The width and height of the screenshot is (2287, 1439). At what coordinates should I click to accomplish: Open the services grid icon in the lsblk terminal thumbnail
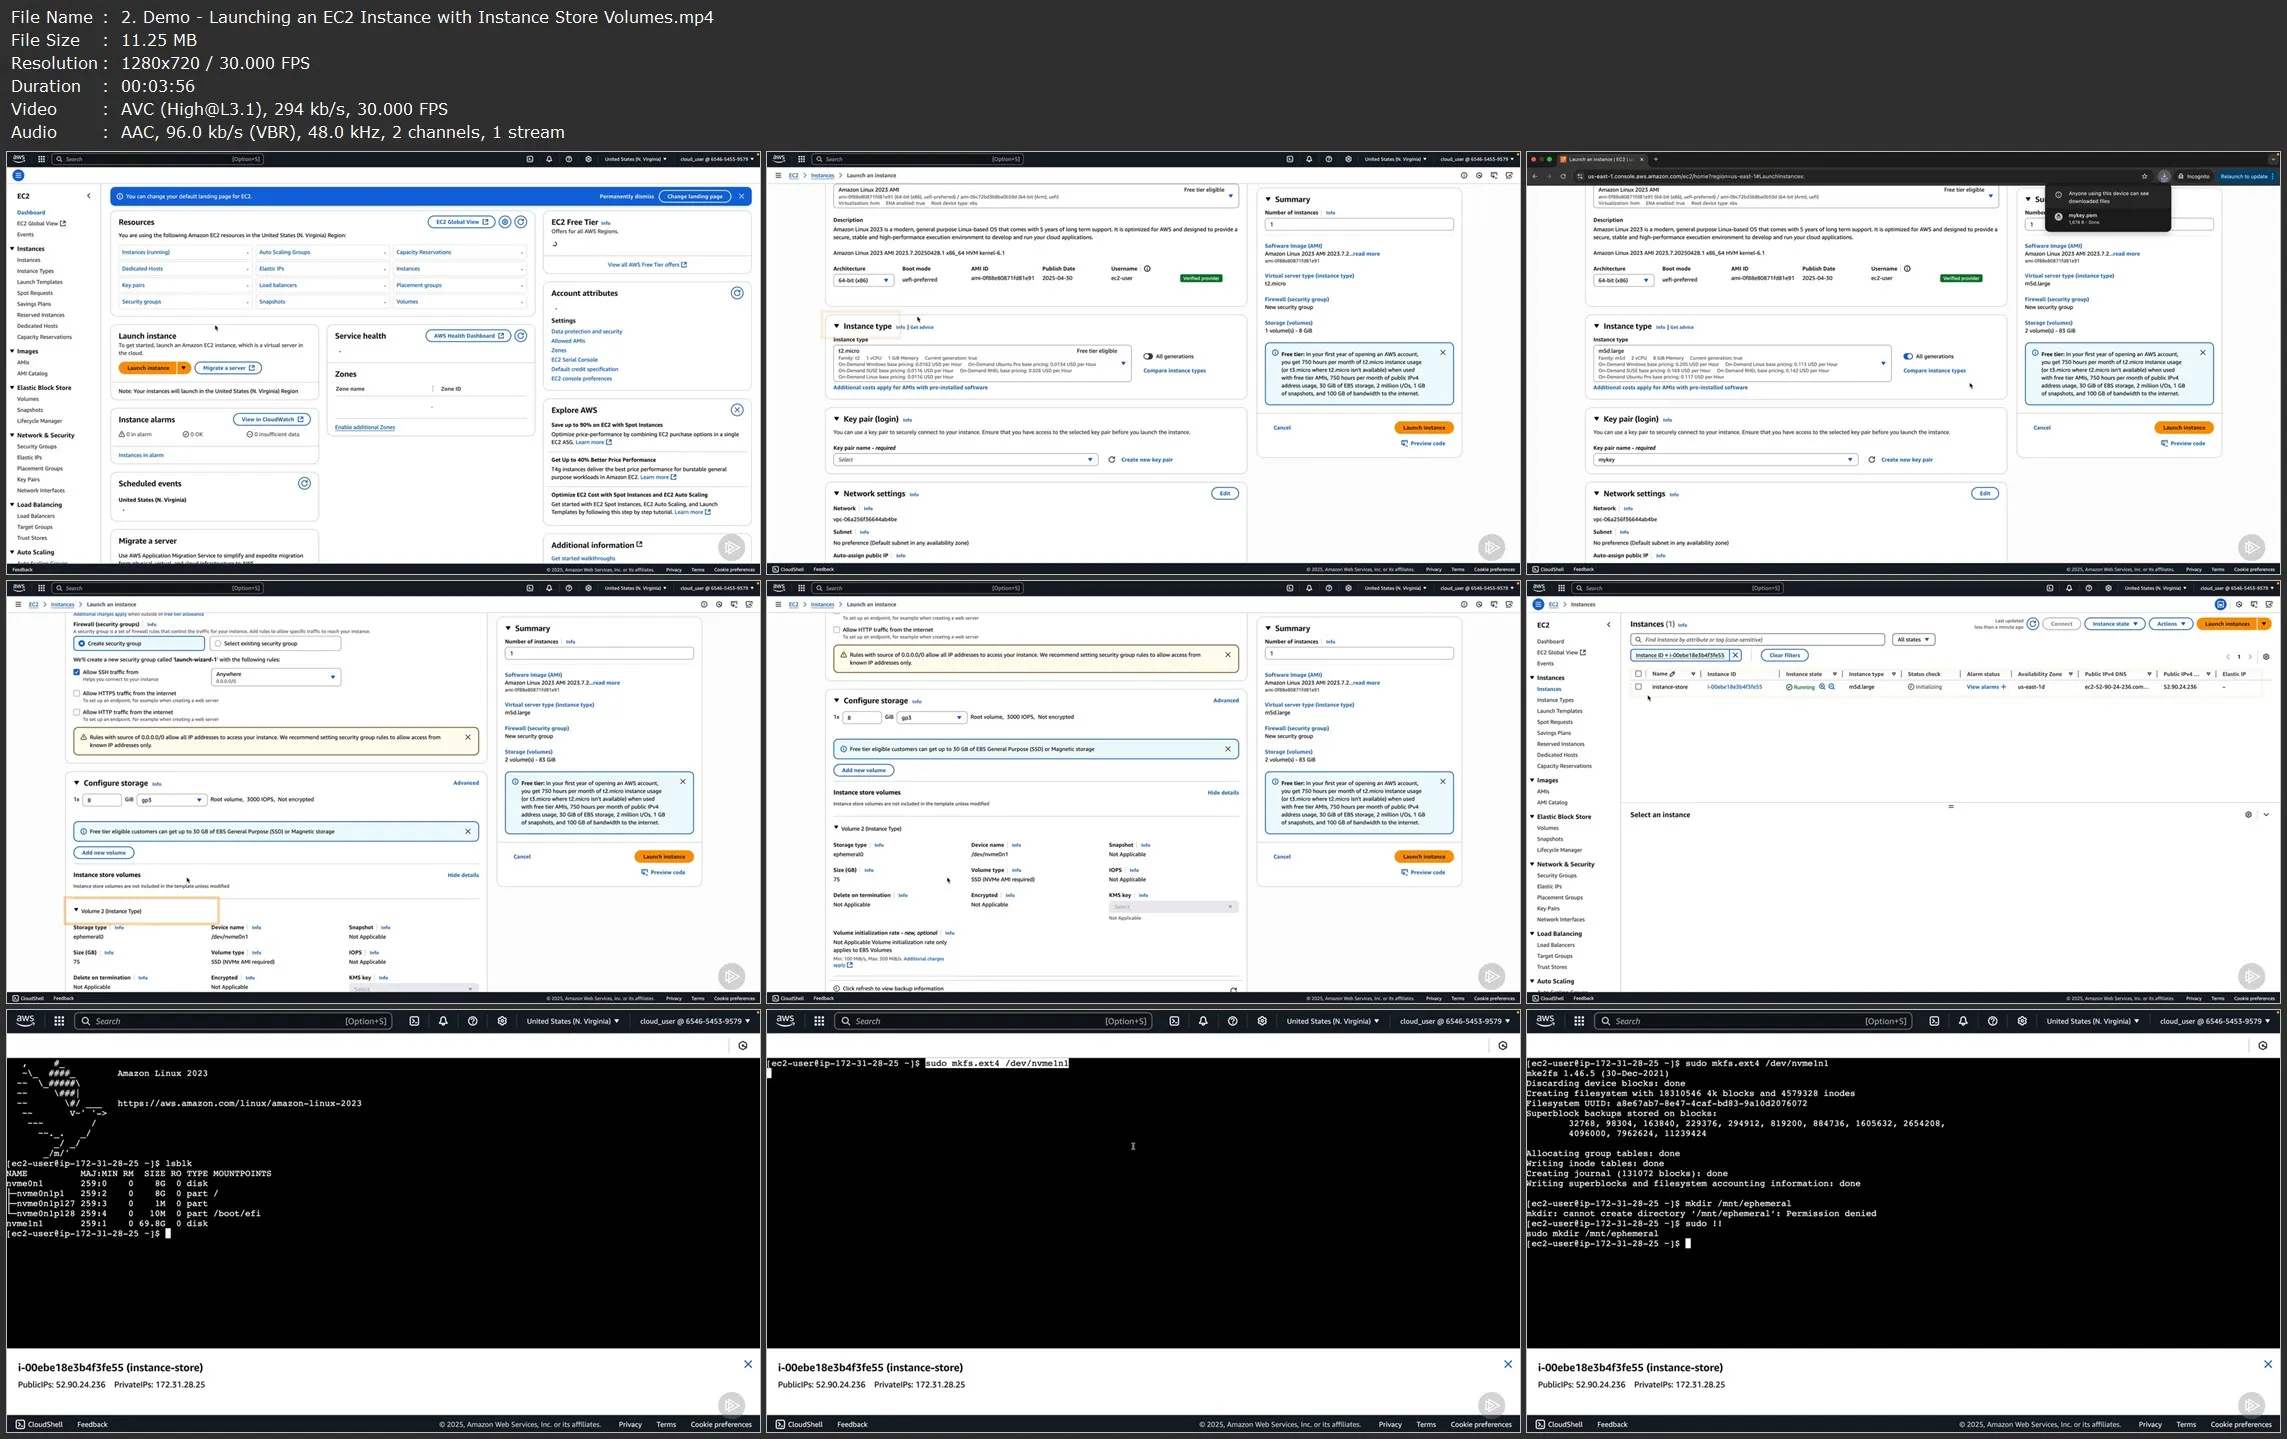59,1021
